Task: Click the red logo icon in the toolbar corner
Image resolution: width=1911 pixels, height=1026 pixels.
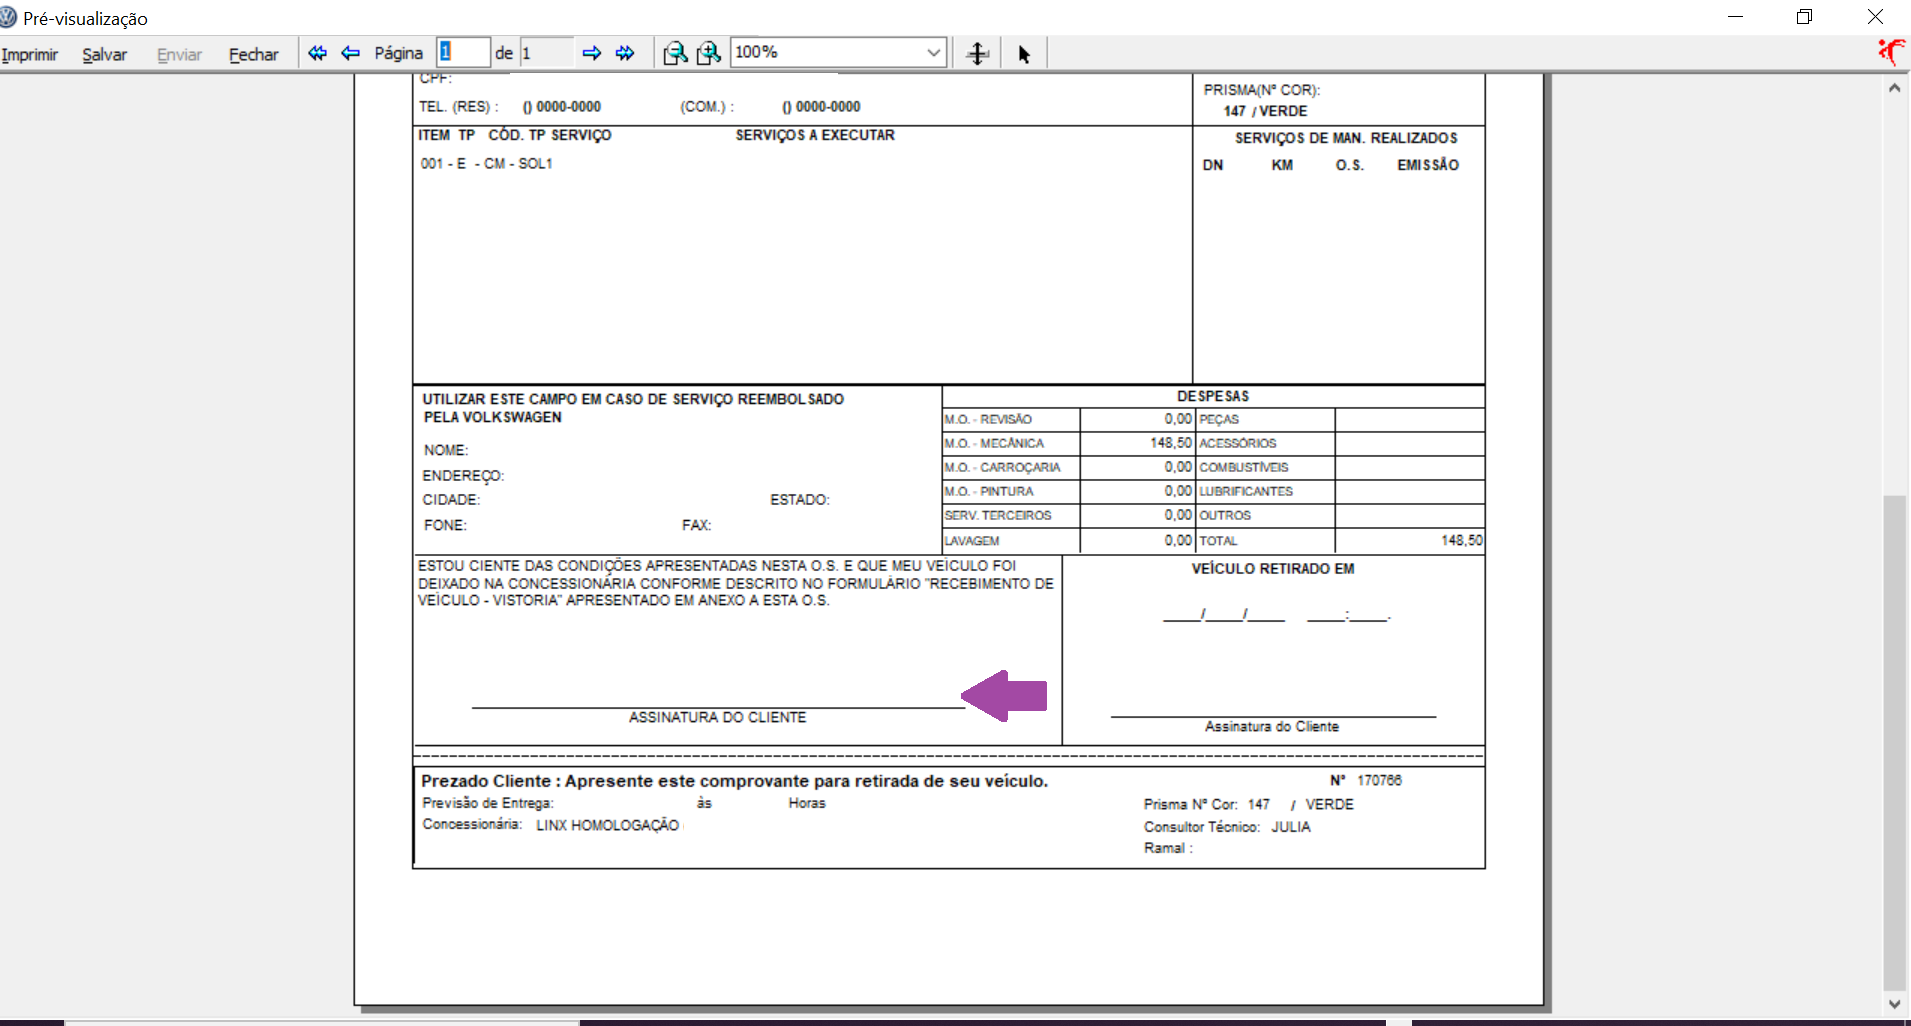Action: (x=1891, y=52)
